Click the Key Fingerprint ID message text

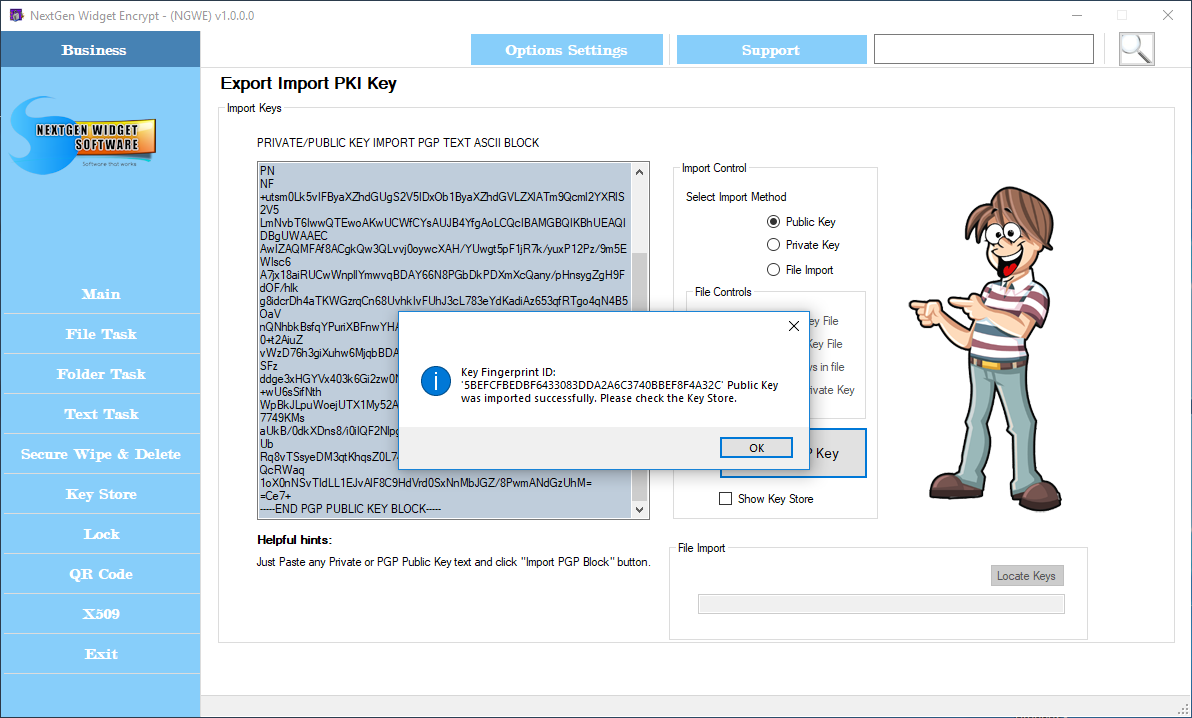[620, 385]
